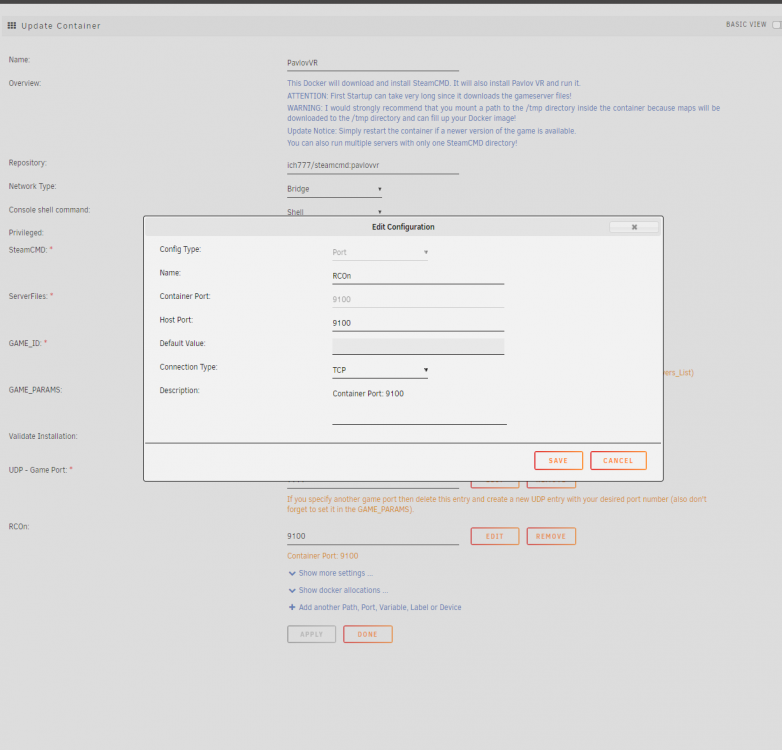
Task: Save the port configuration
Action: click(x=558, y=460)
